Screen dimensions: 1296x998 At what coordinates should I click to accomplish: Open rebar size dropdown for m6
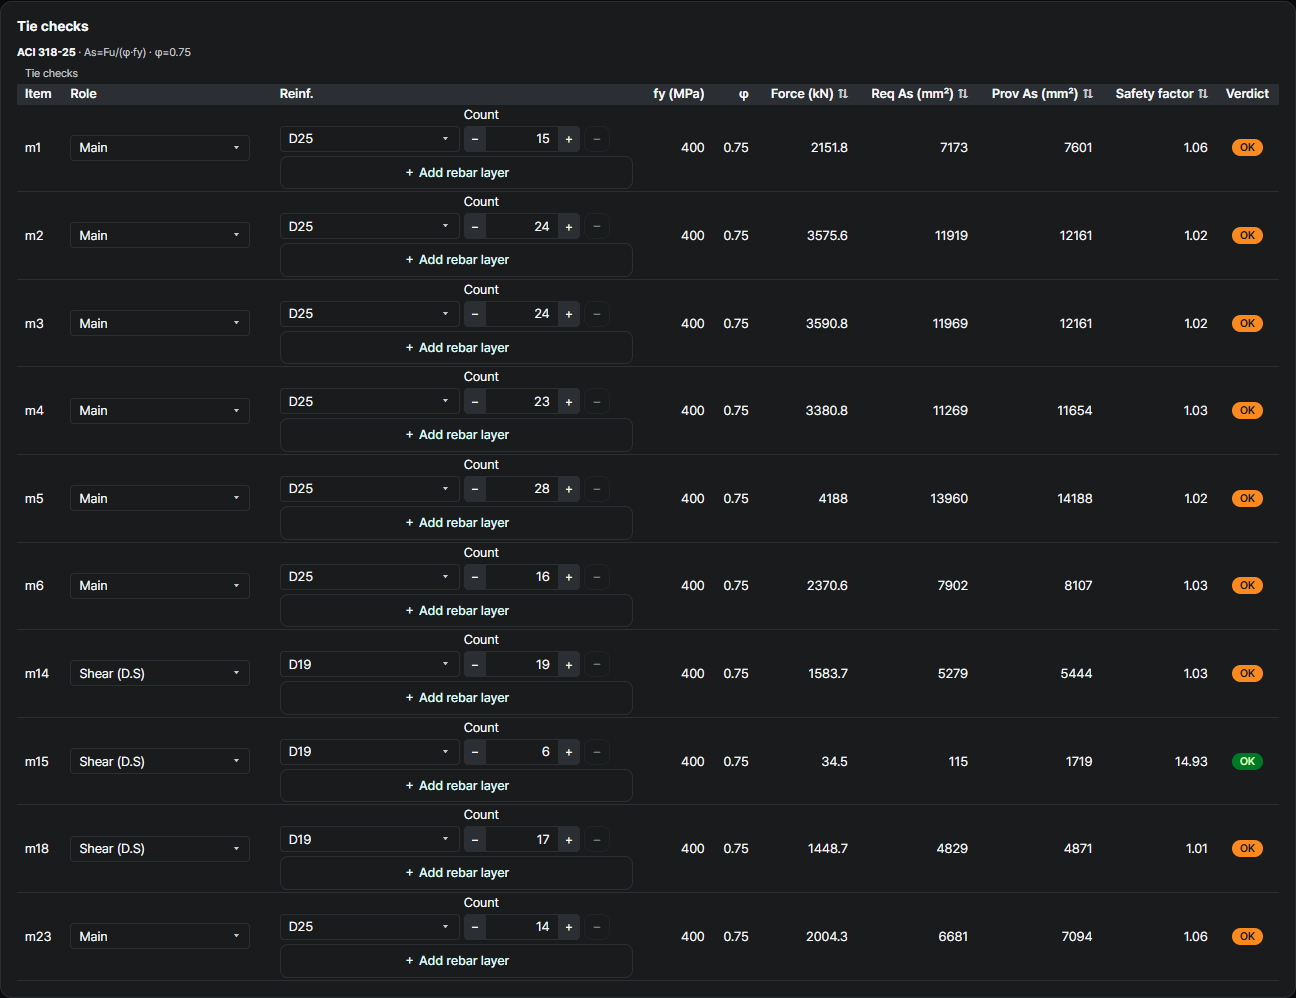click(370, 577)
